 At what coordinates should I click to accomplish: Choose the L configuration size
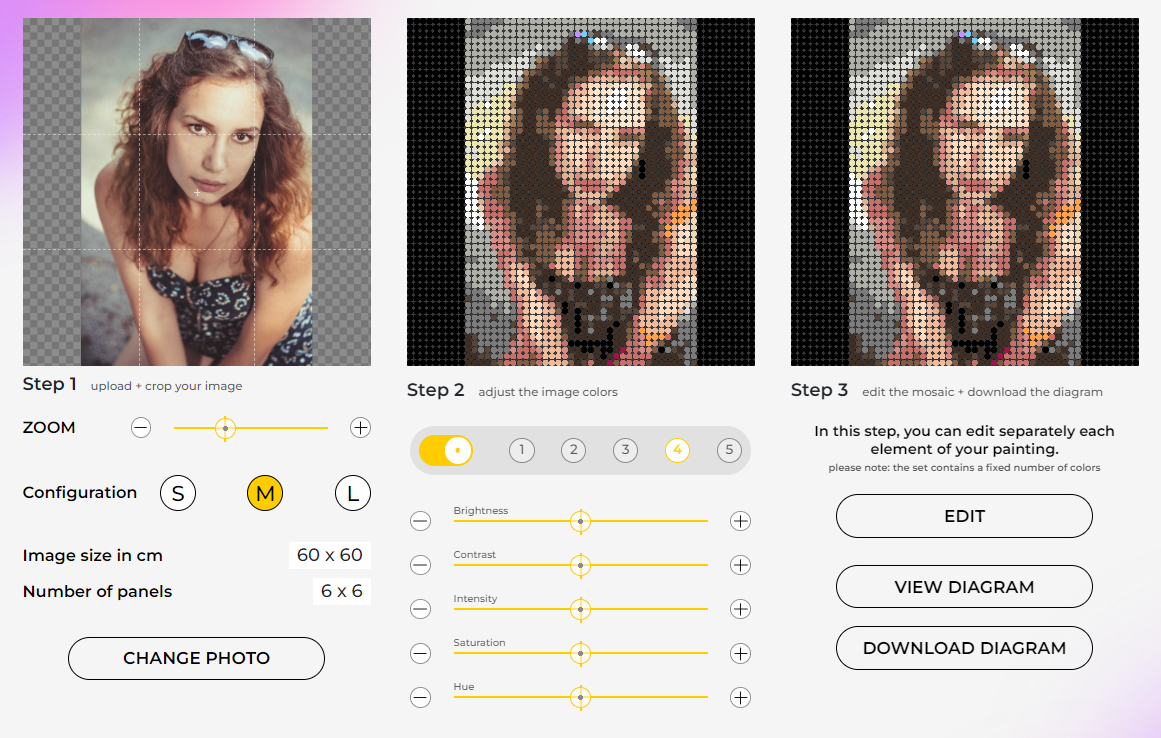tap(353, 494)
